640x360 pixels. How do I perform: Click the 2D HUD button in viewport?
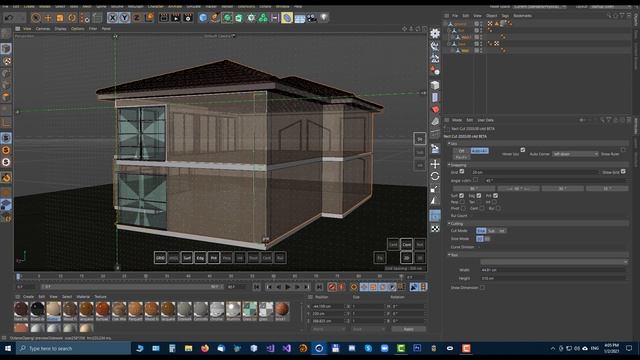click(x=407, y=258)
